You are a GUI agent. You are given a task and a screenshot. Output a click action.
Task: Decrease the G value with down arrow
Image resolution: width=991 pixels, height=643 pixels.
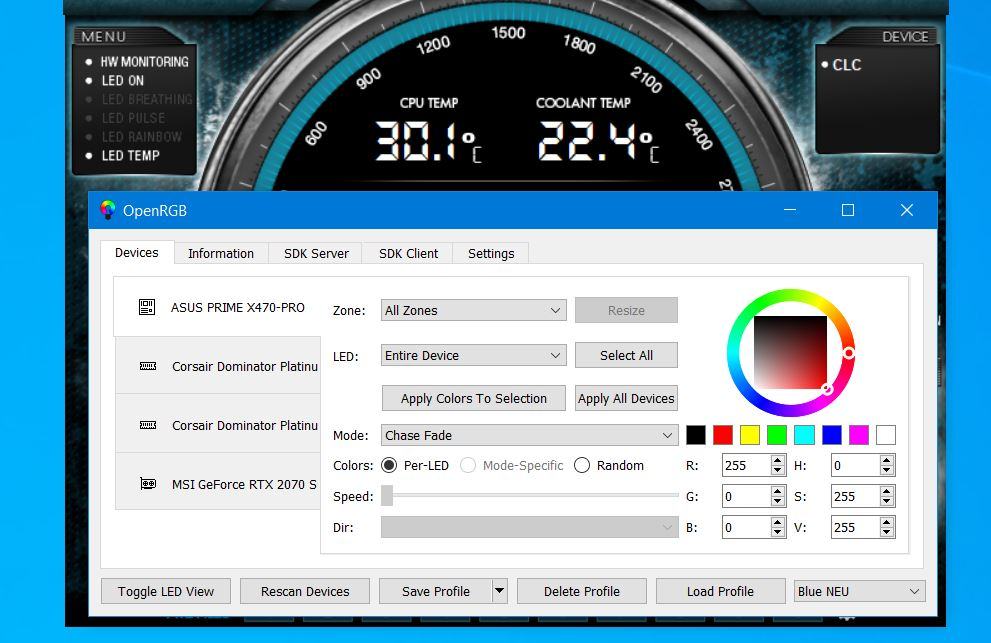[x=778, y=502]
